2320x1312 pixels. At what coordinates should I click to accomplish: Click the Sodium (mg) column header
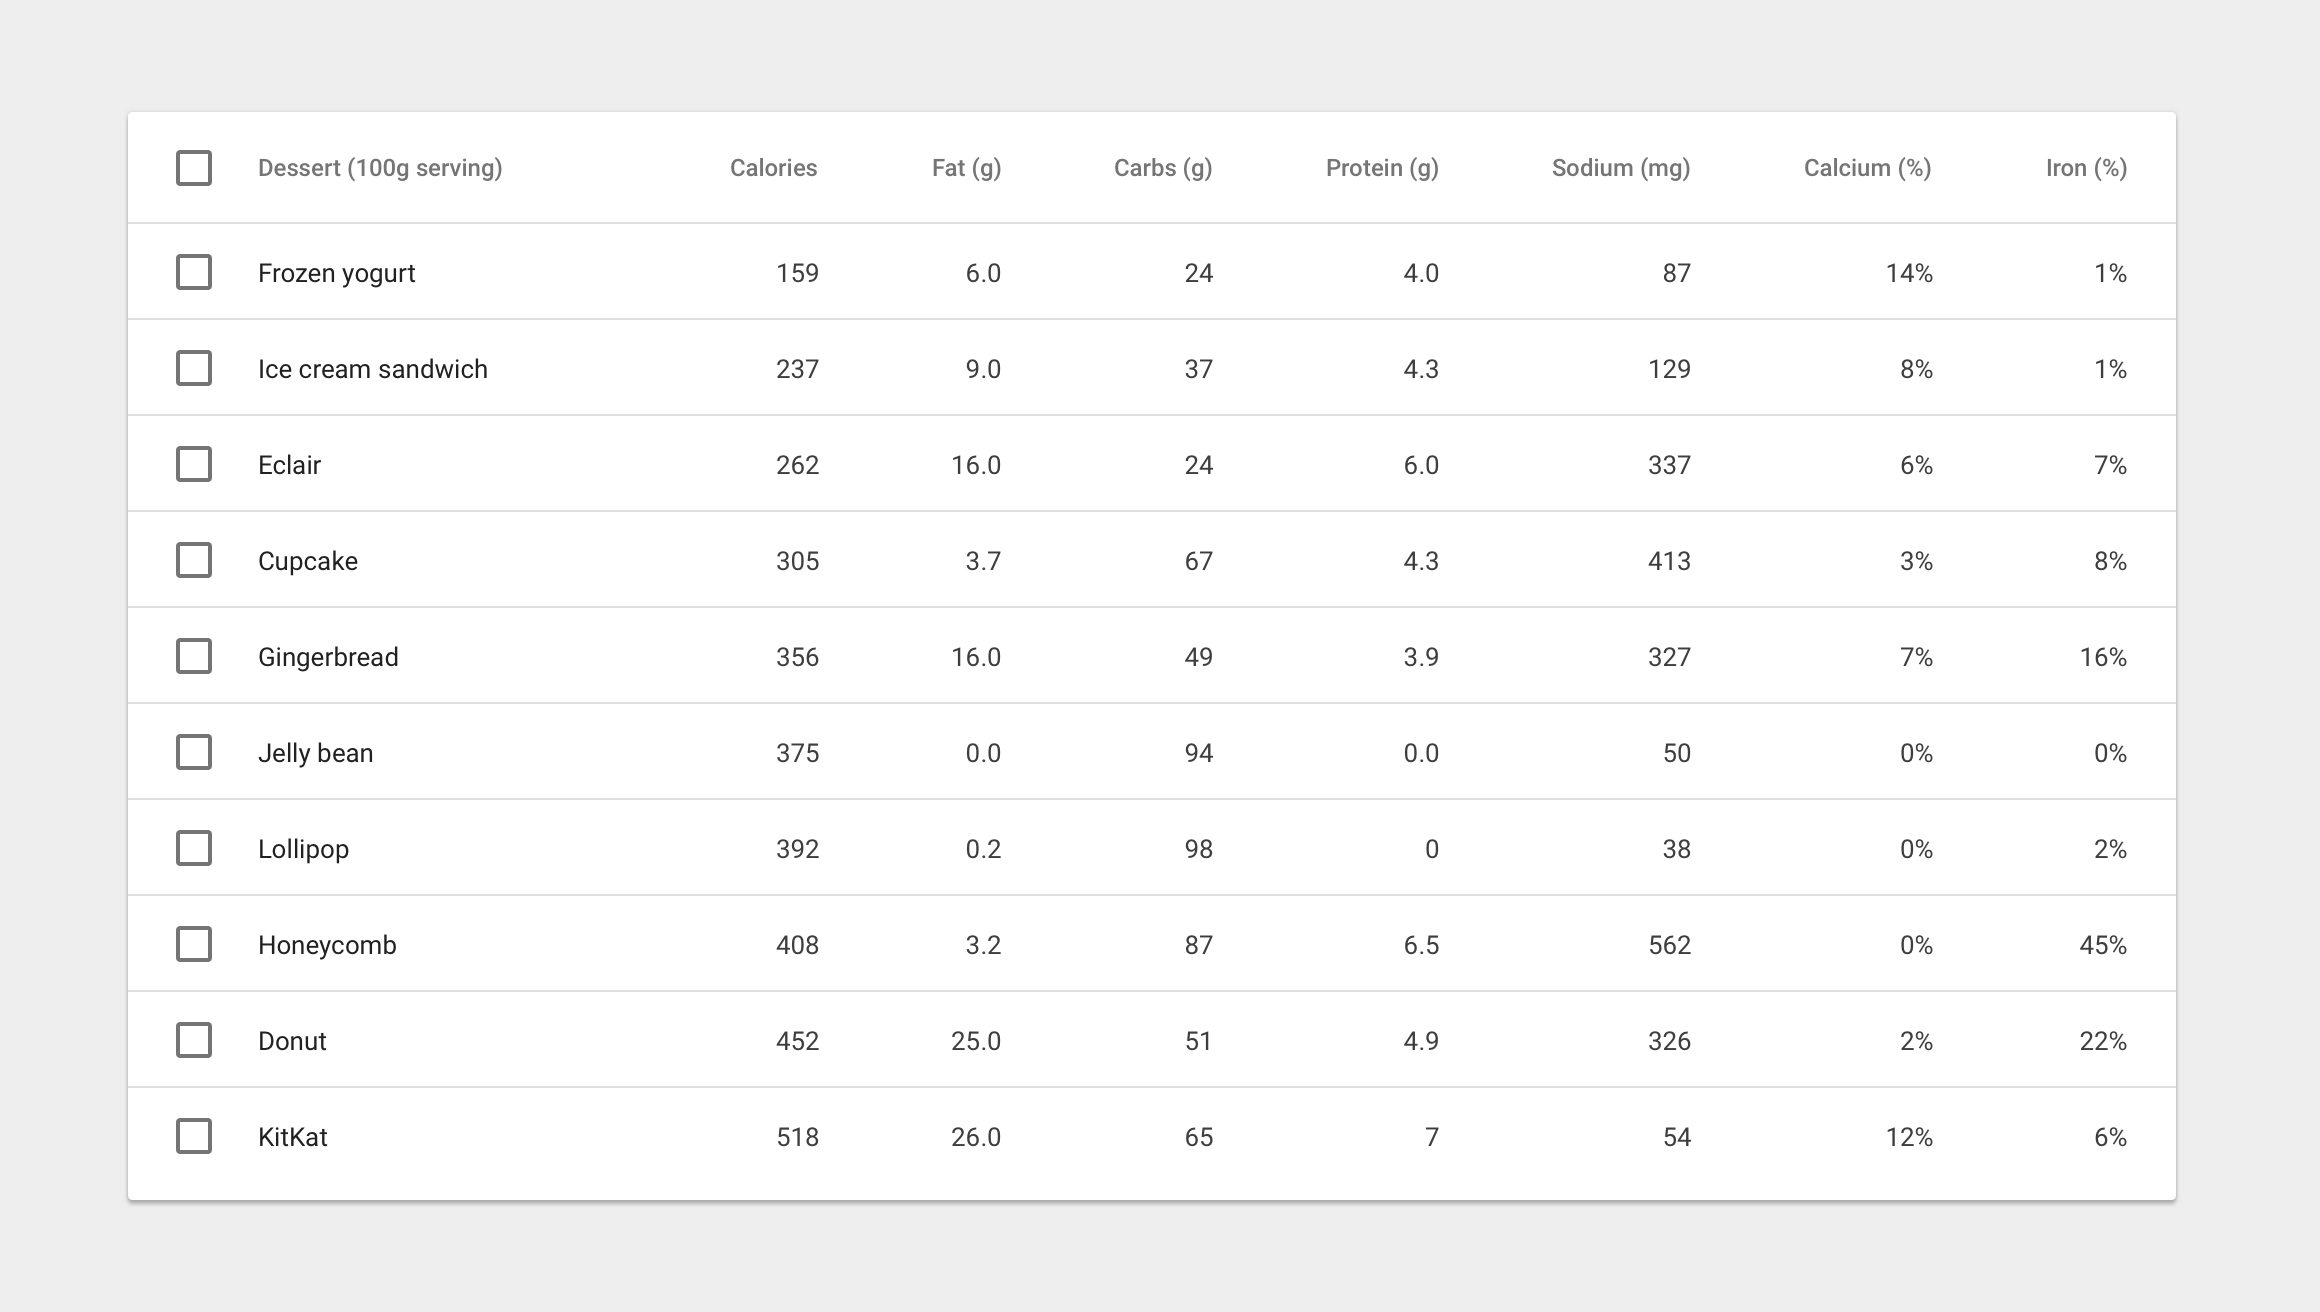[x=1619, y=168]
